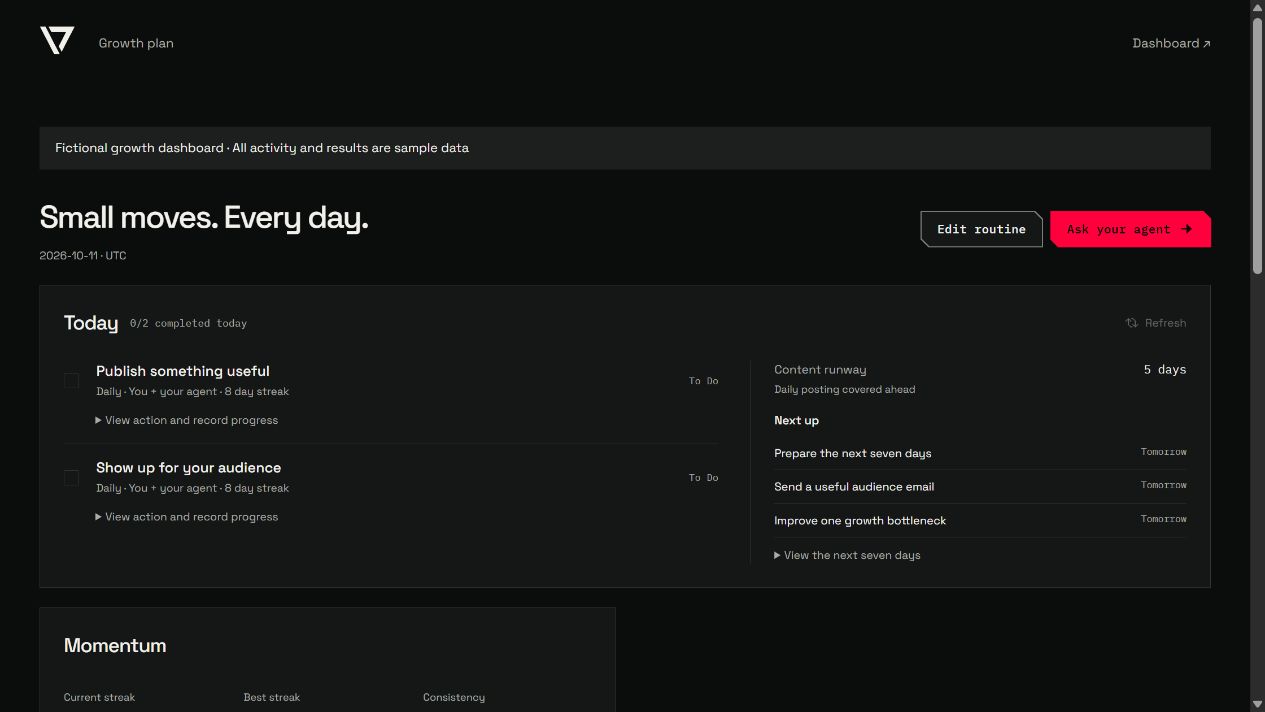Select Send a useful audience email row
This screenshot has width=1265, height=712.
pos(980,487)
